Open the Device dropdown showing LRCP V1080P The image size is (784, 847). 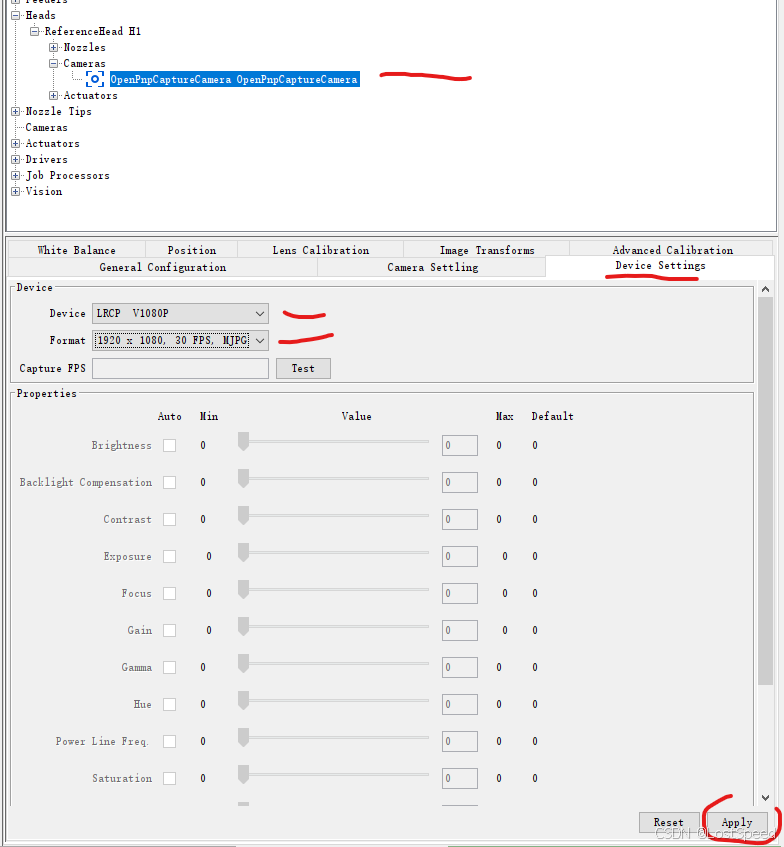click(x=180, y=313)
